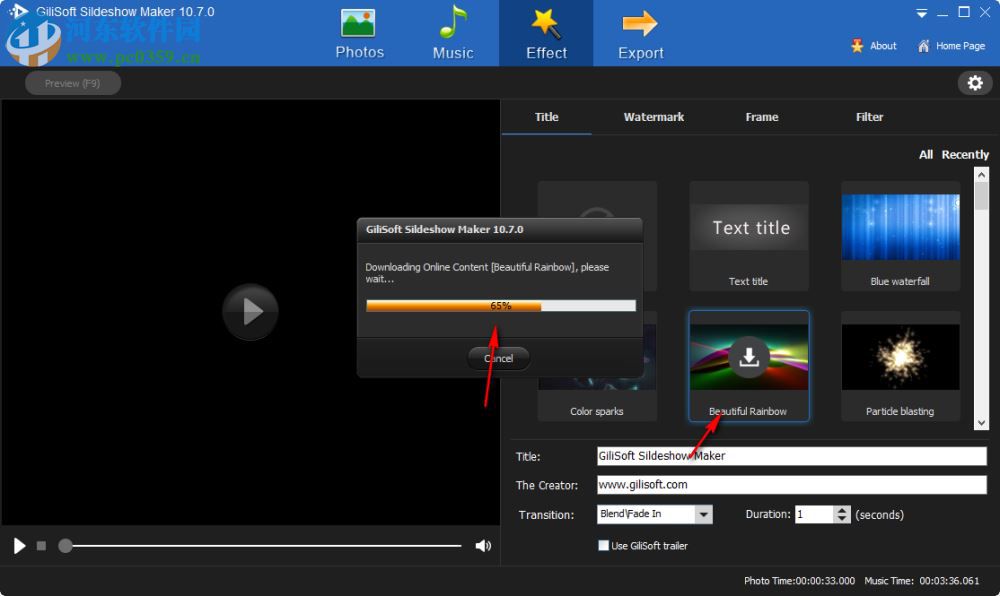Toggle the Recently filter for effects
Viewport: 1000px width, 596px height.
click(x=965, y=154)
